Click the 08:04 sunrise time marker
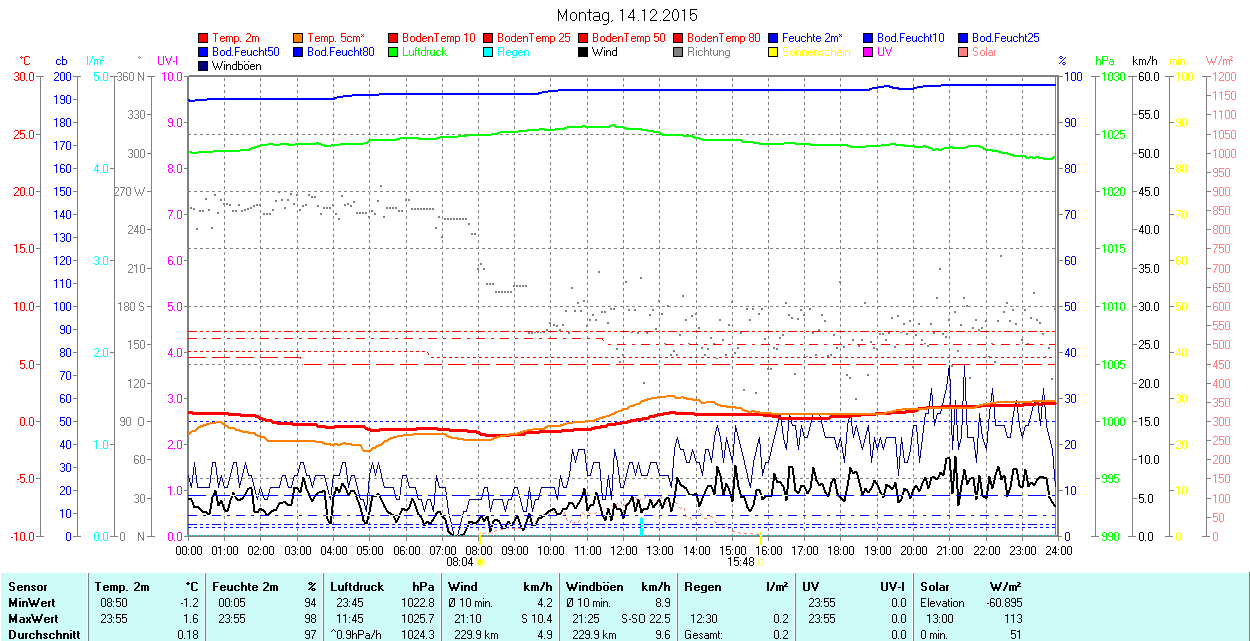This screenshot has height=641, width=1250. coord(460,562)
